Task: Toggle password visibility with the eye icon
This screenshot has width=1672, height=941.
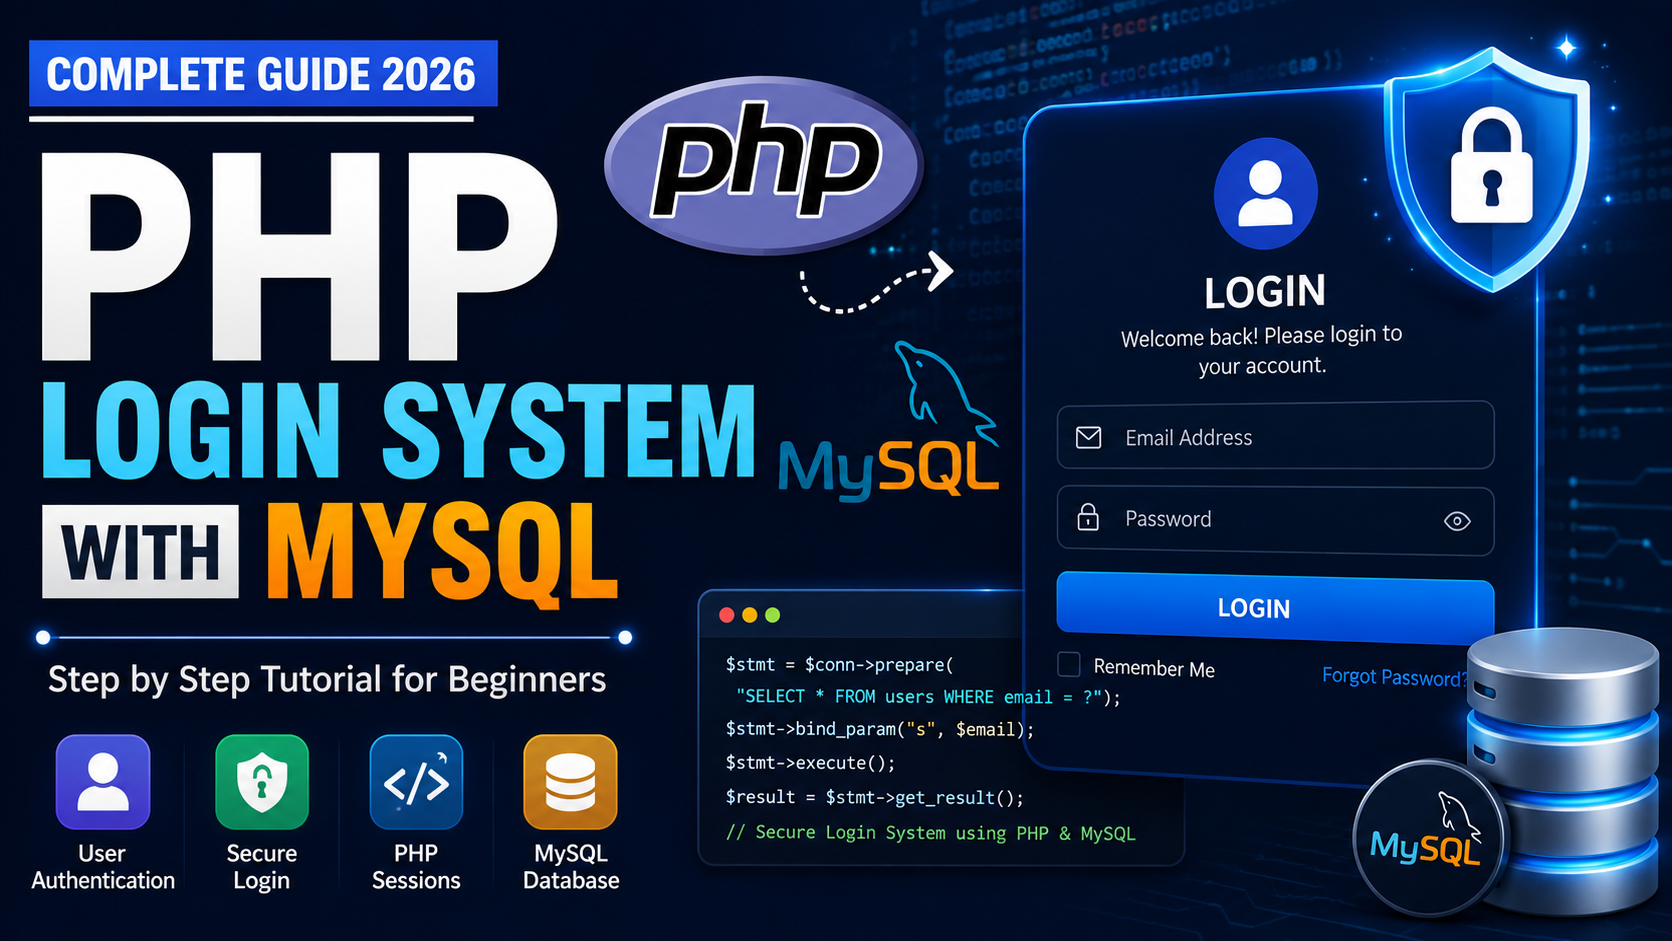Action: point(1457,521)
